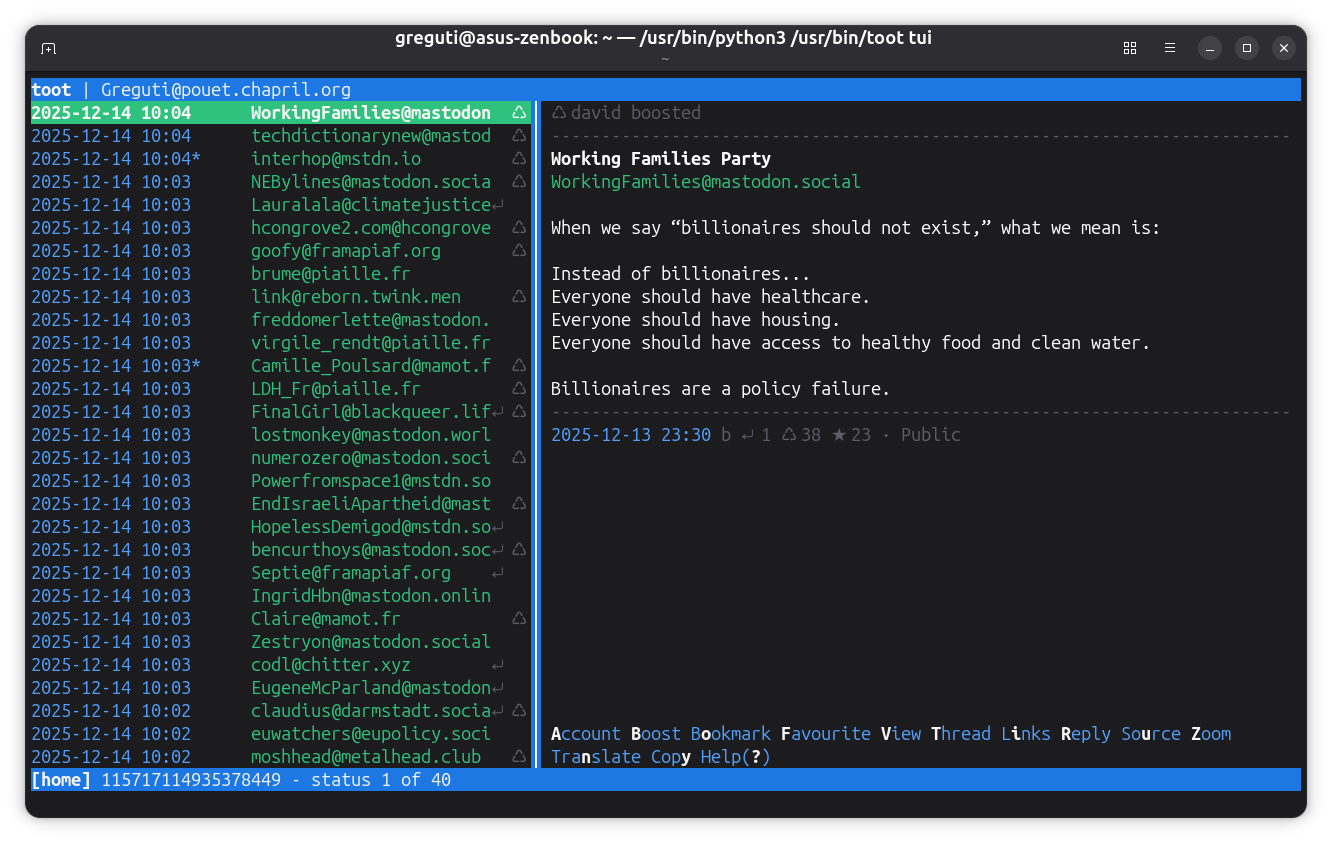
Task: Click reply icon on codl@chitter.xyz row
Action: pyautogui.click(x=497, y=665)
